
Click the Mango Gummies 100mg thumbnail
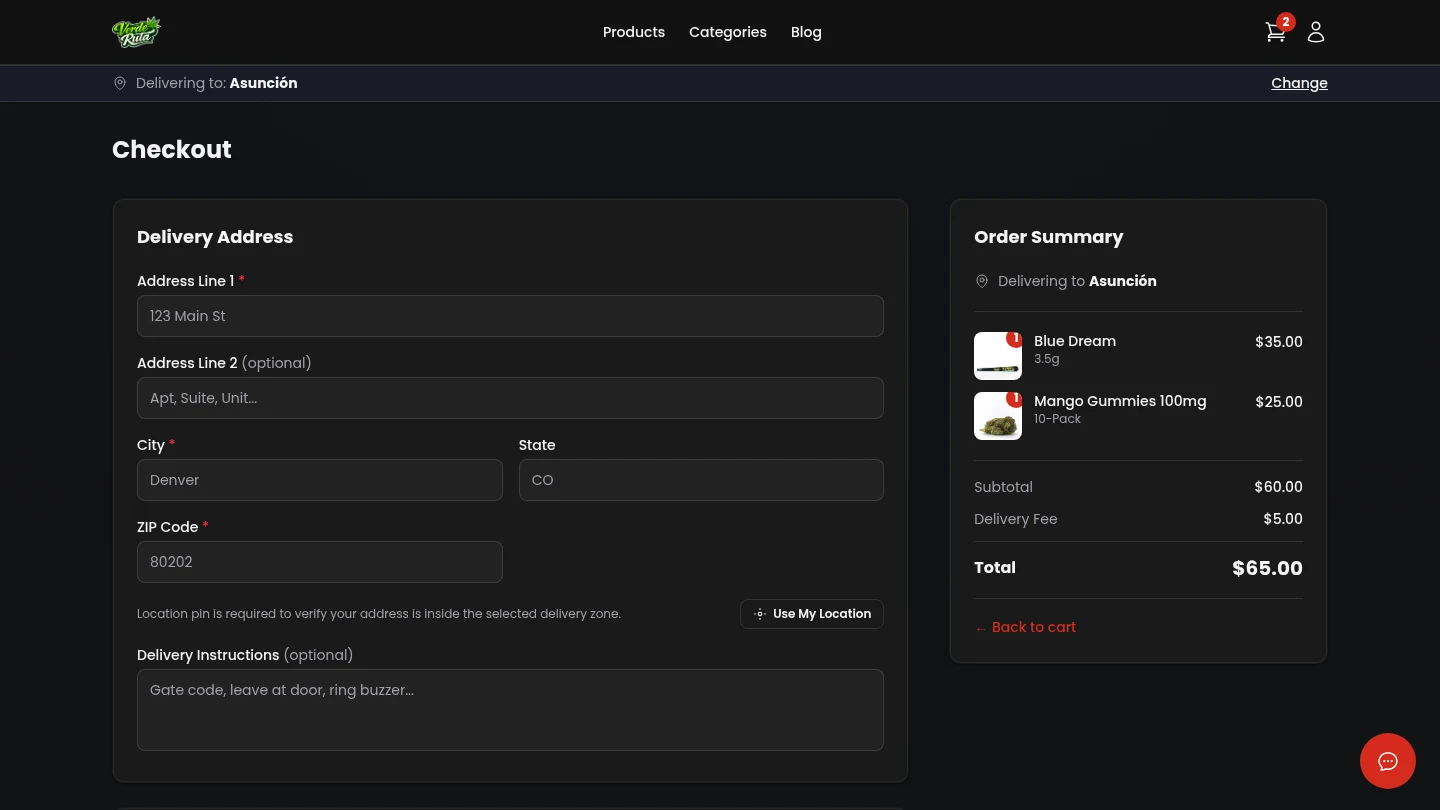click(997, 416)
